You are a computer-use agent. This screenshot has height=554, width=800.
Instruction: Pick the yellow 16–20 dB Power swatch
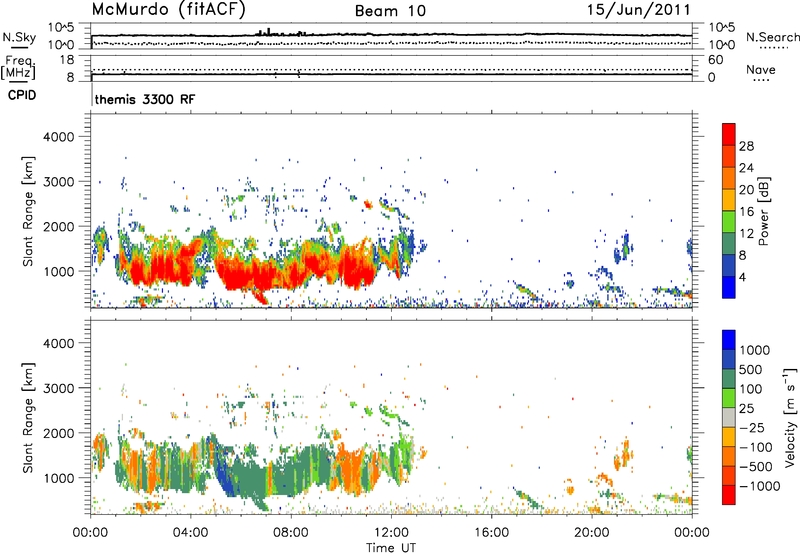click(x=729, y=200)
